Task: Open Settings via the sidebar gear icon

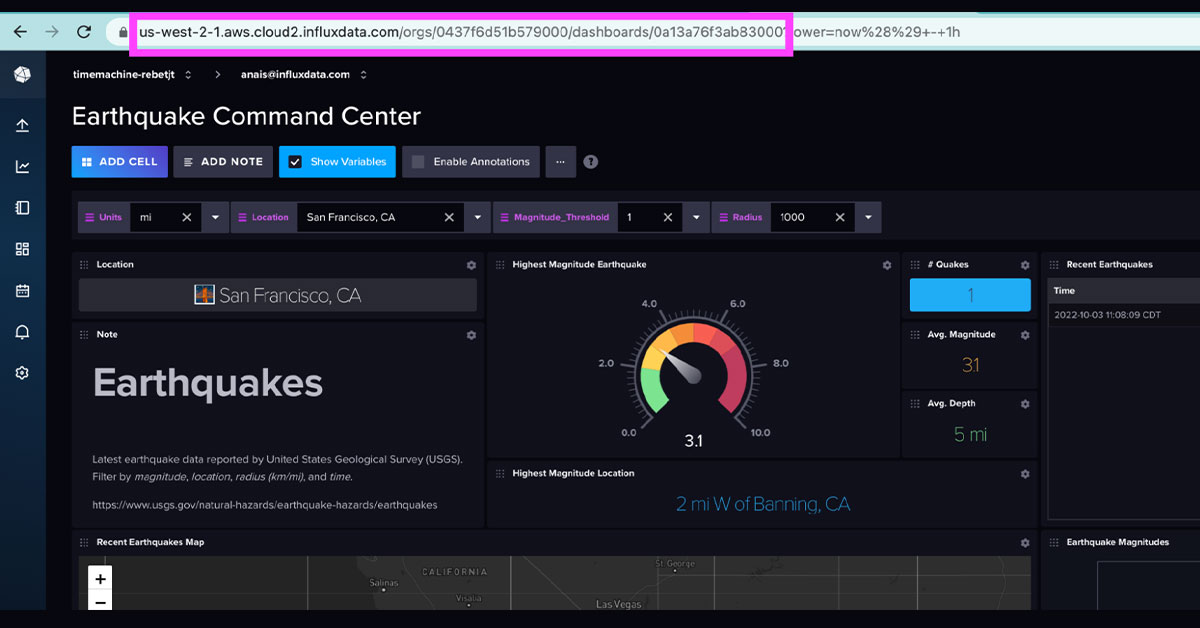Action: [x=22, y=373]
